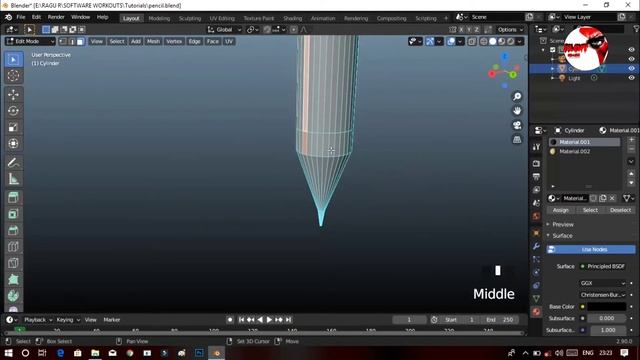The height and width of the screenshot is (360, 640).
Task: Toggle viewport overlays
Action: point(451,41)
